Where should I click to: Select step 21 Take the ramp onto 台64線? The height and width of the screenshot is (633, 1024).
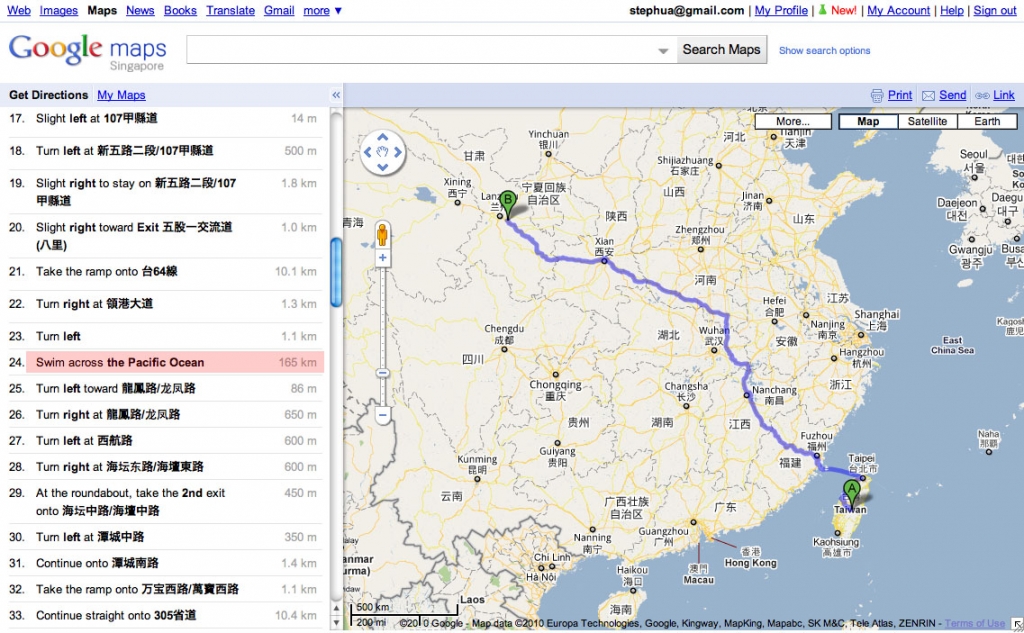[165, 272]
